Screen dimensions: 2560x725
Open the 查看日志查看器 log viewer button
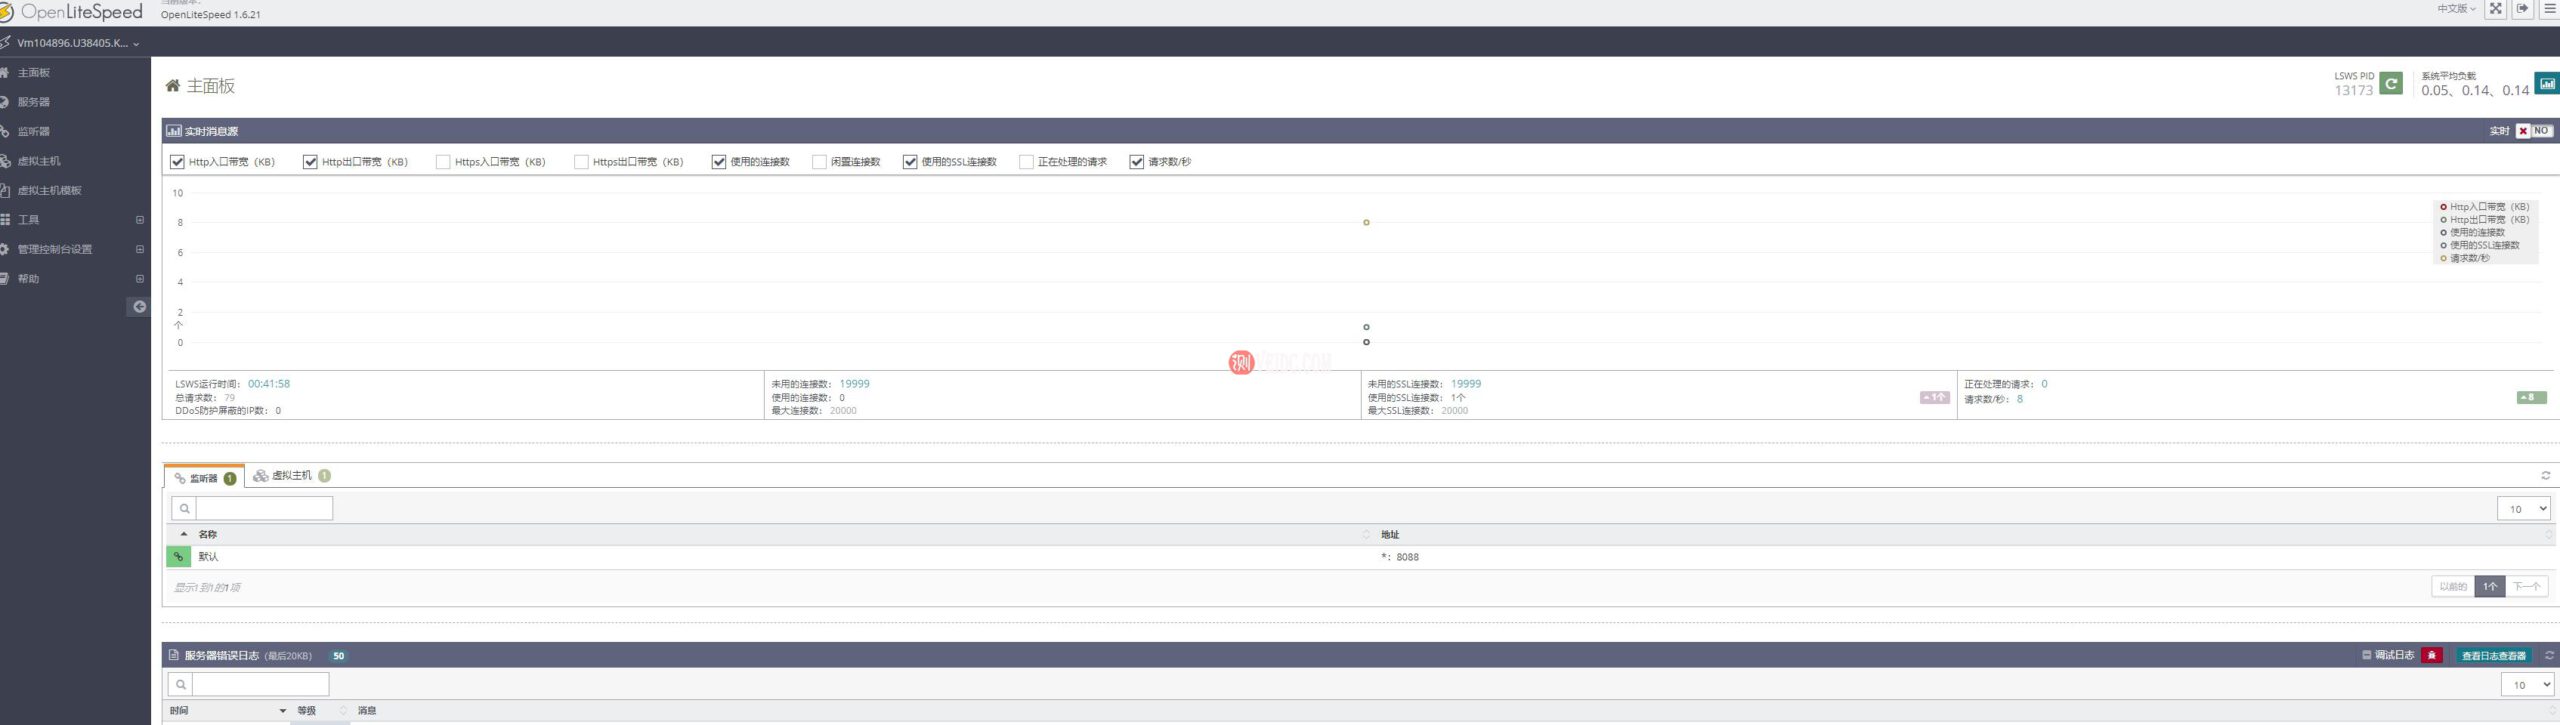click(x=2494, y=655)
